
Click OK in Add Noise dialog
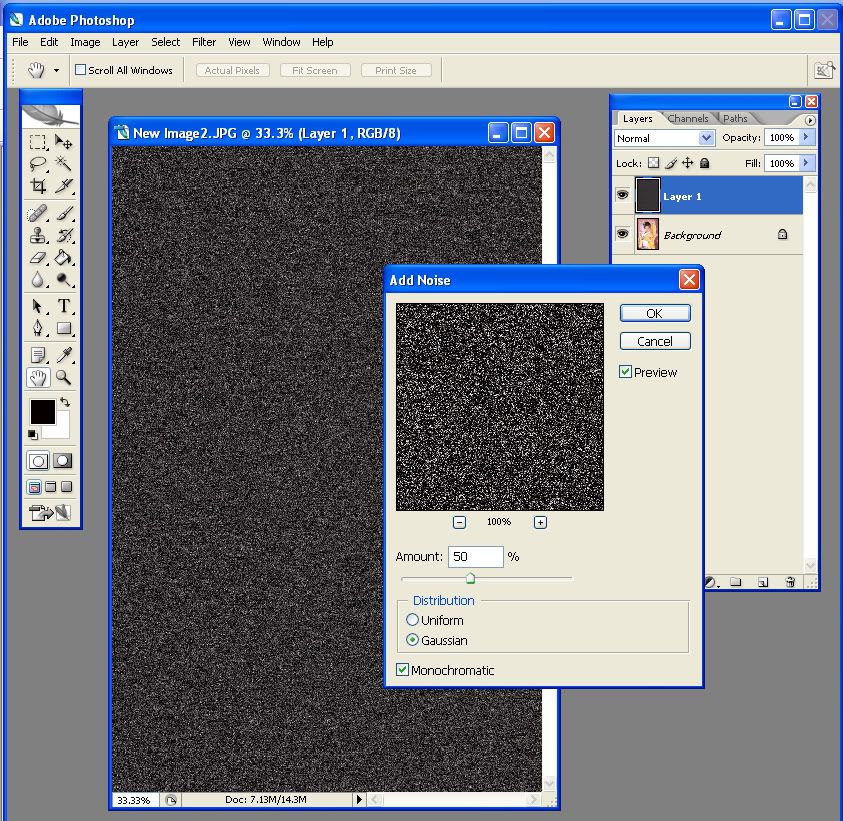coord(654,313)
